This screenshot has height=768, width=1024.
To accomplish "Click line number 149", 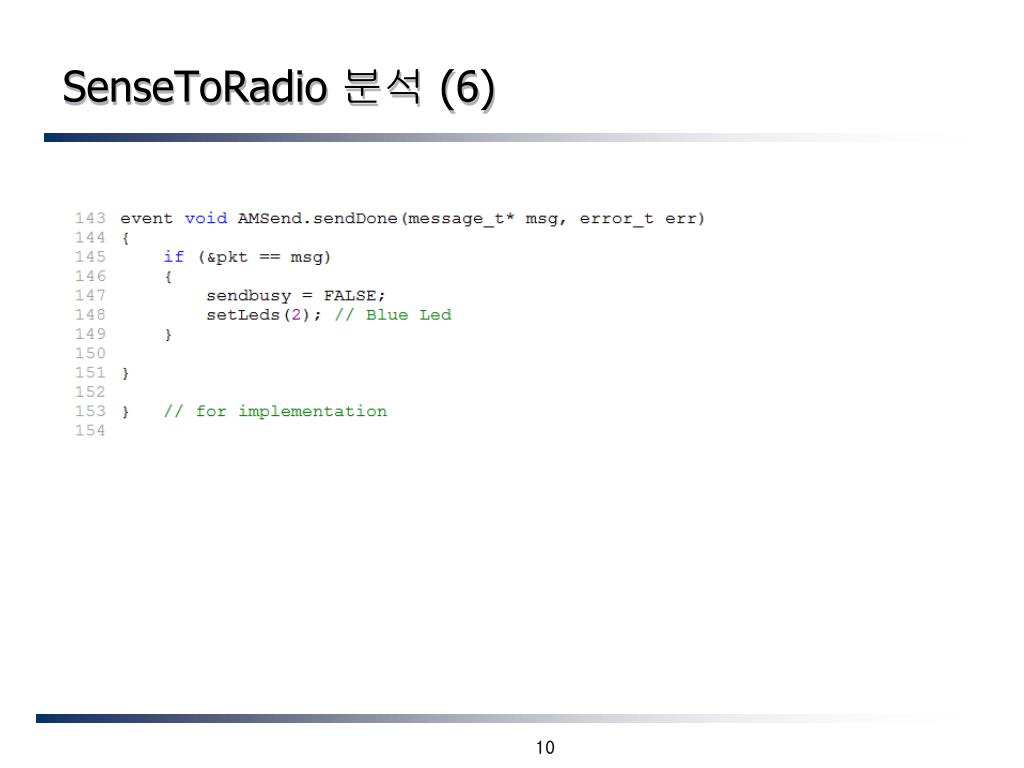I will click(x=90, y=334).
